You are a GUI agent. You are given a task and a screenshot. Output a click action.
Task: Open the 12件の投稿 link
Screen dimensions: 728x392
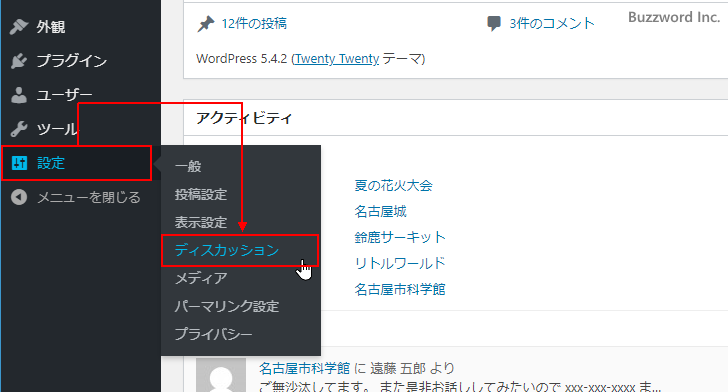[x=254, y=24]
